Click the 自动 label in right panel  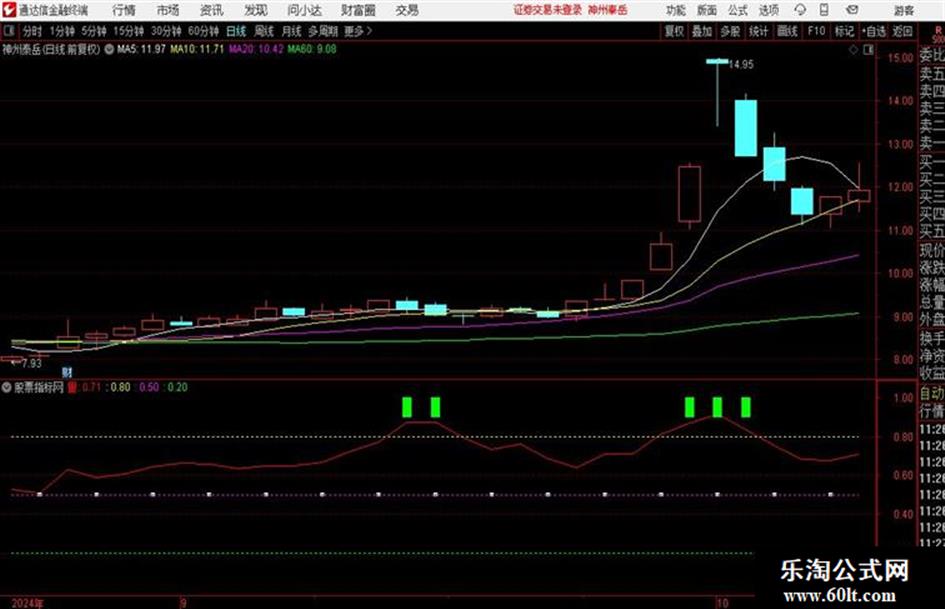pos(932,394)
